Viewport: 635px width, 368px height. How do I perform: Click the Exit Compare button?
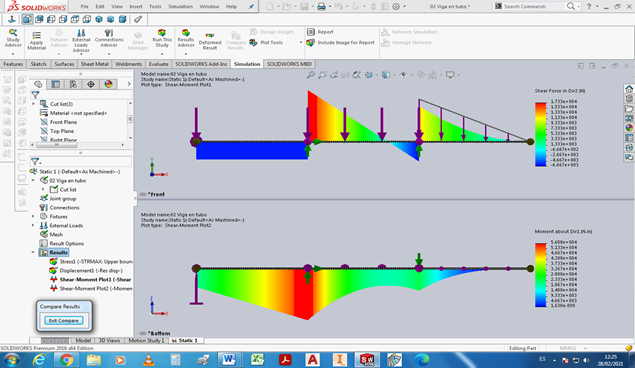point(64,321)
